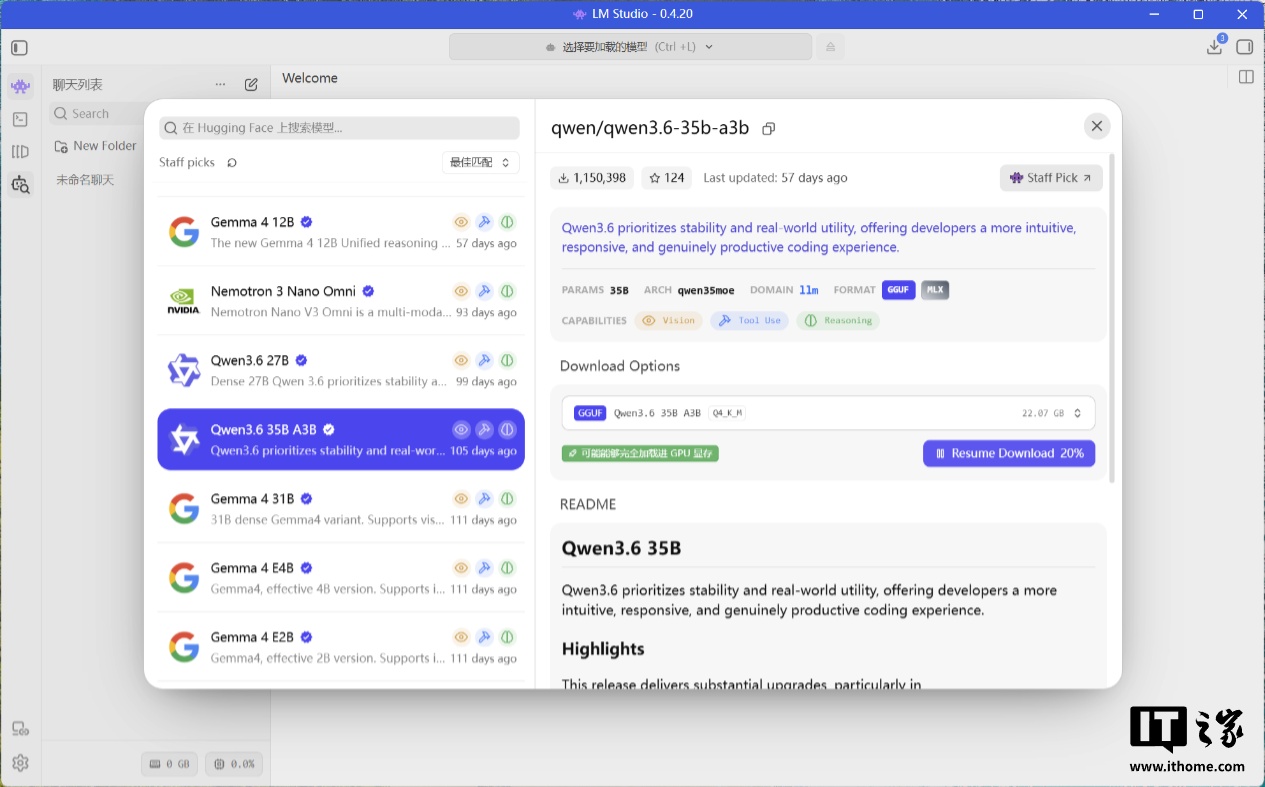Click Resume Download 20% button

click(x=1009, y=453)
